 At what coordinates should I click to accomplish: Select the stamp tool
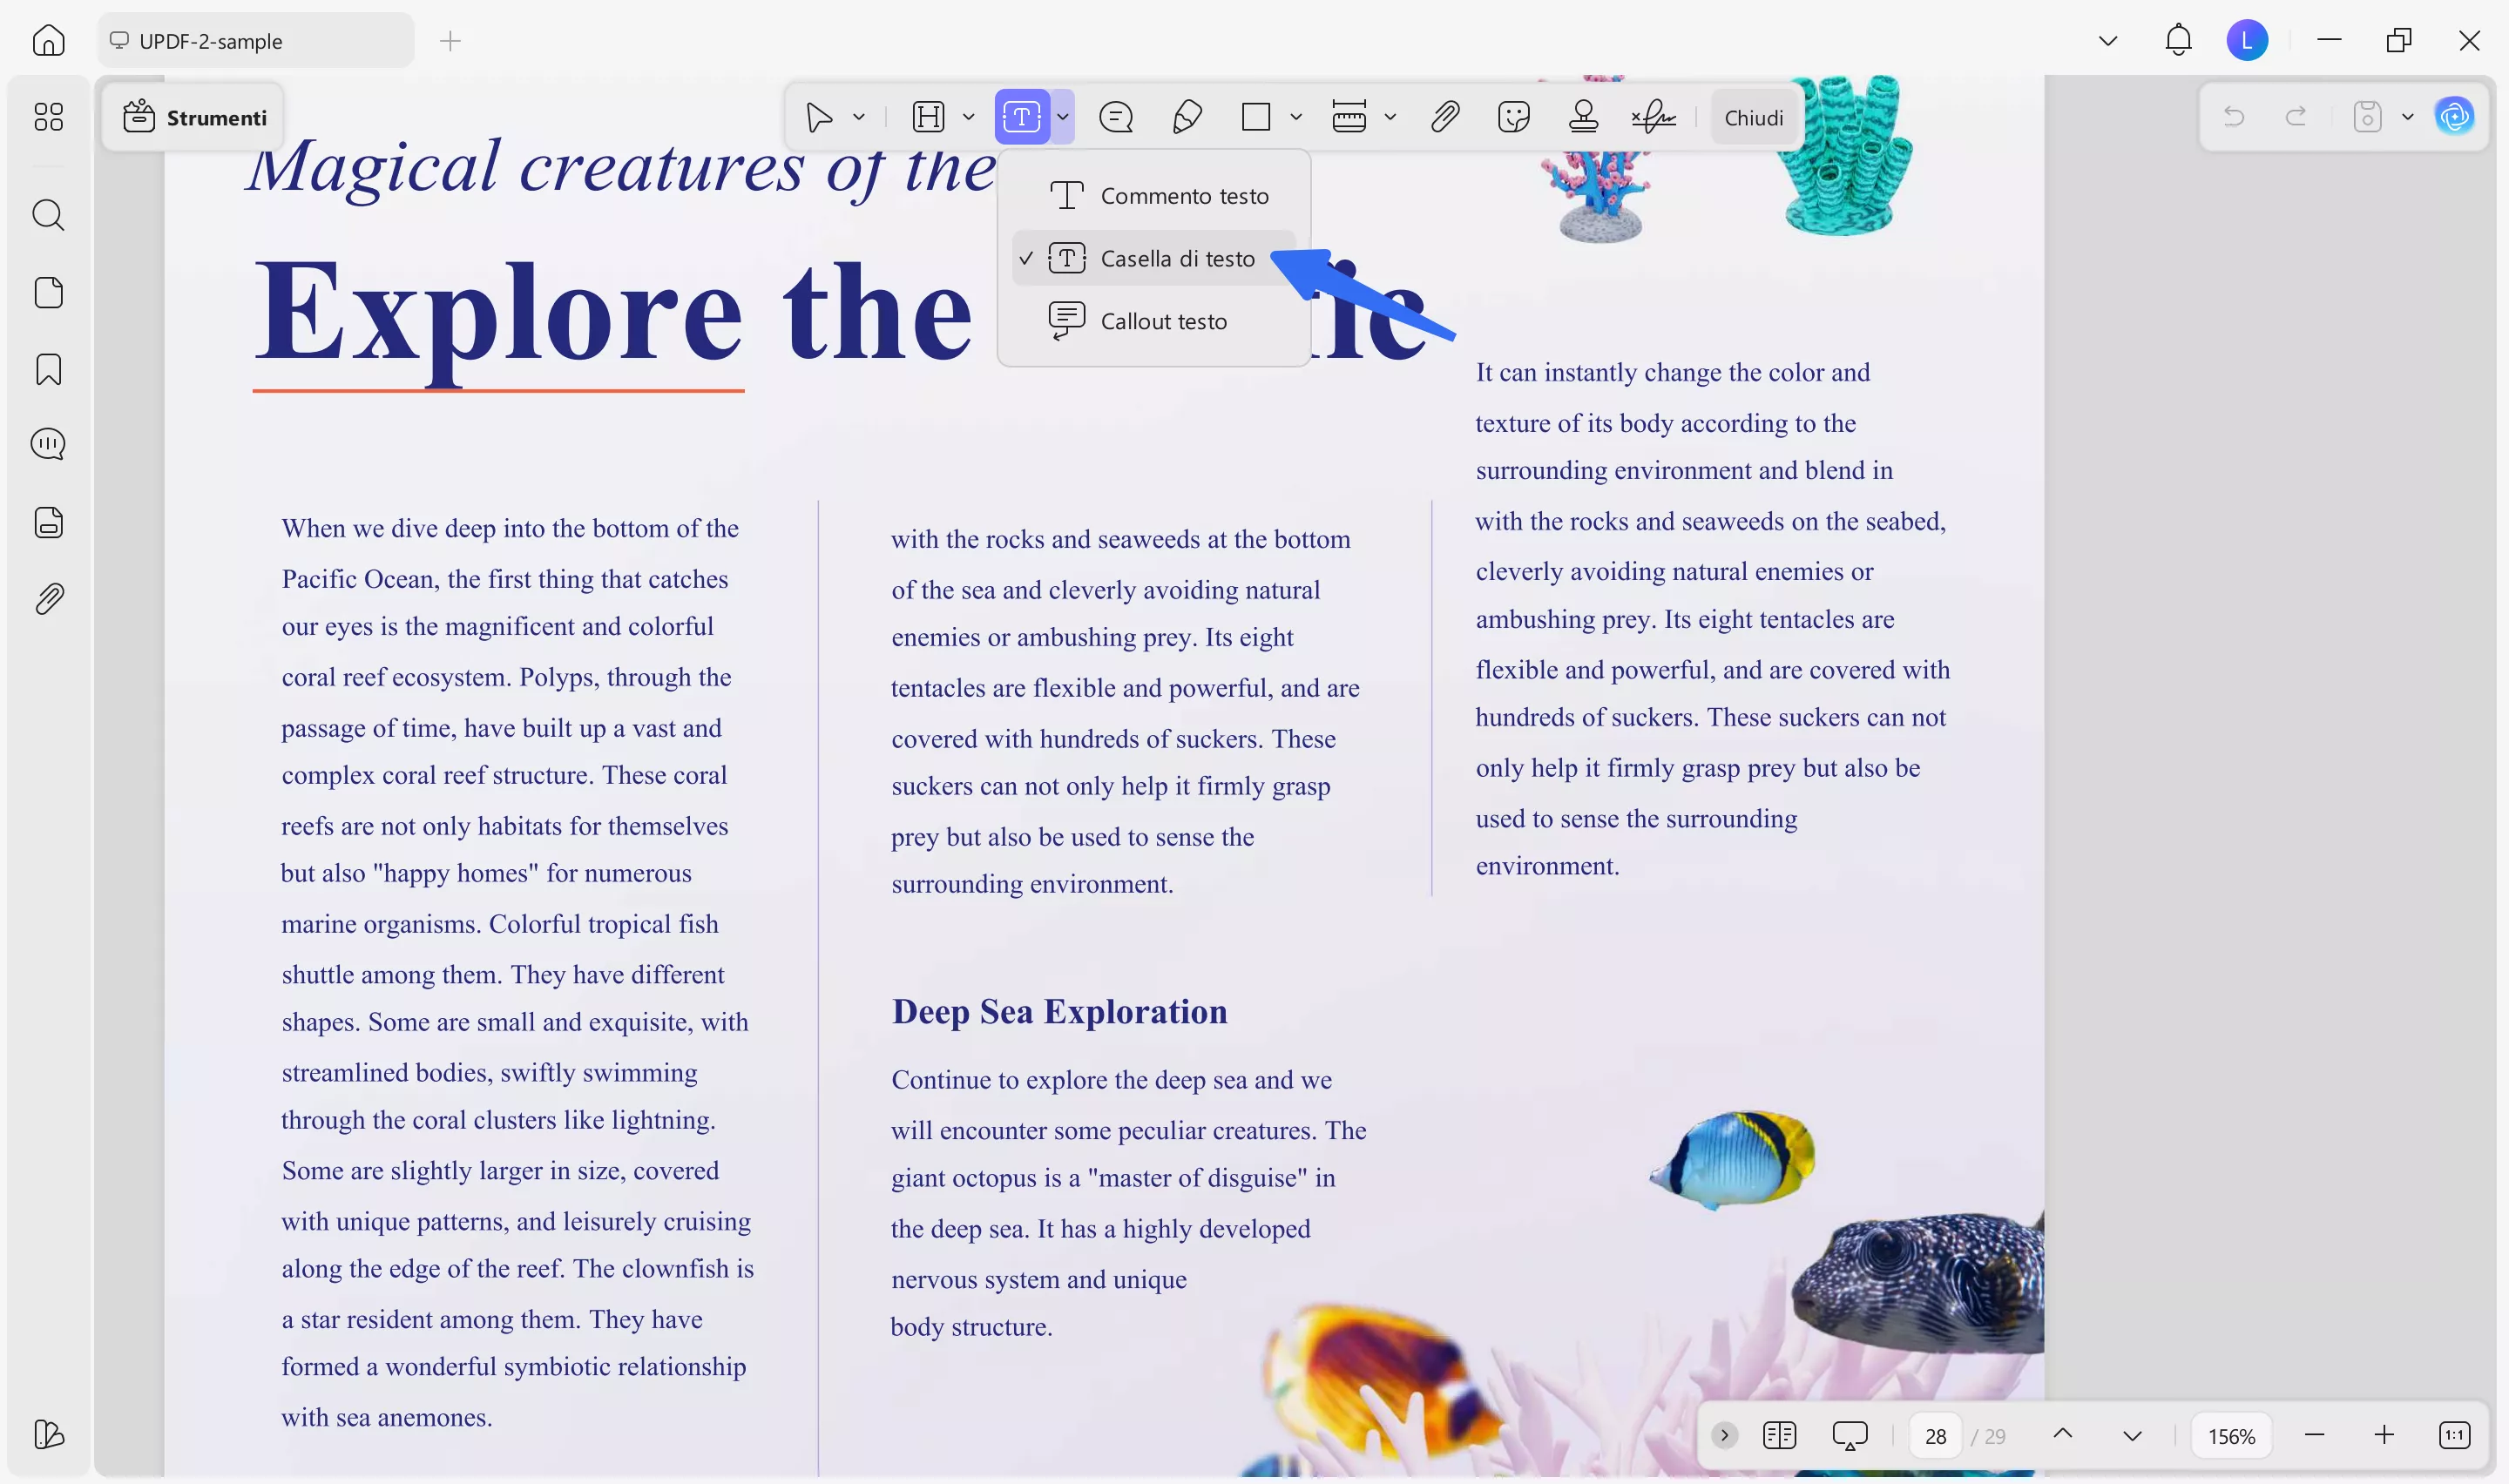(1583, 118)
